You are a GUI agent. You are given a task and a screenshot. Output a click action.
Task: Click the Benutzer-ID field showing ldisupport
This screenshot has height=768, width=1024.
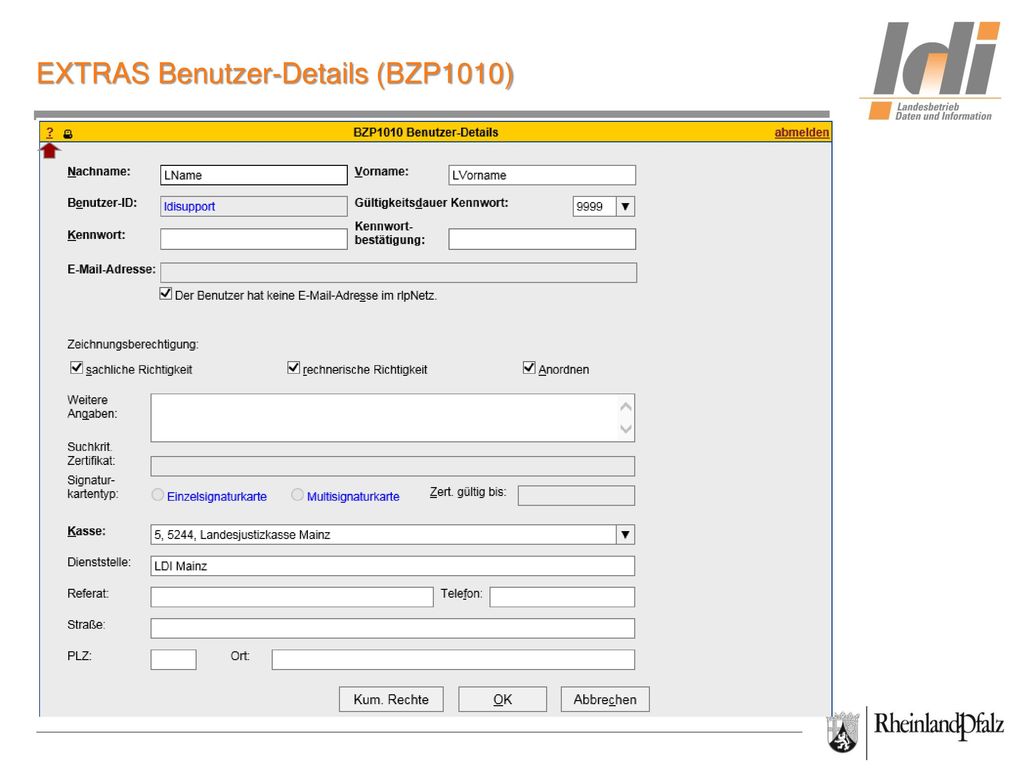pos(253,206)
